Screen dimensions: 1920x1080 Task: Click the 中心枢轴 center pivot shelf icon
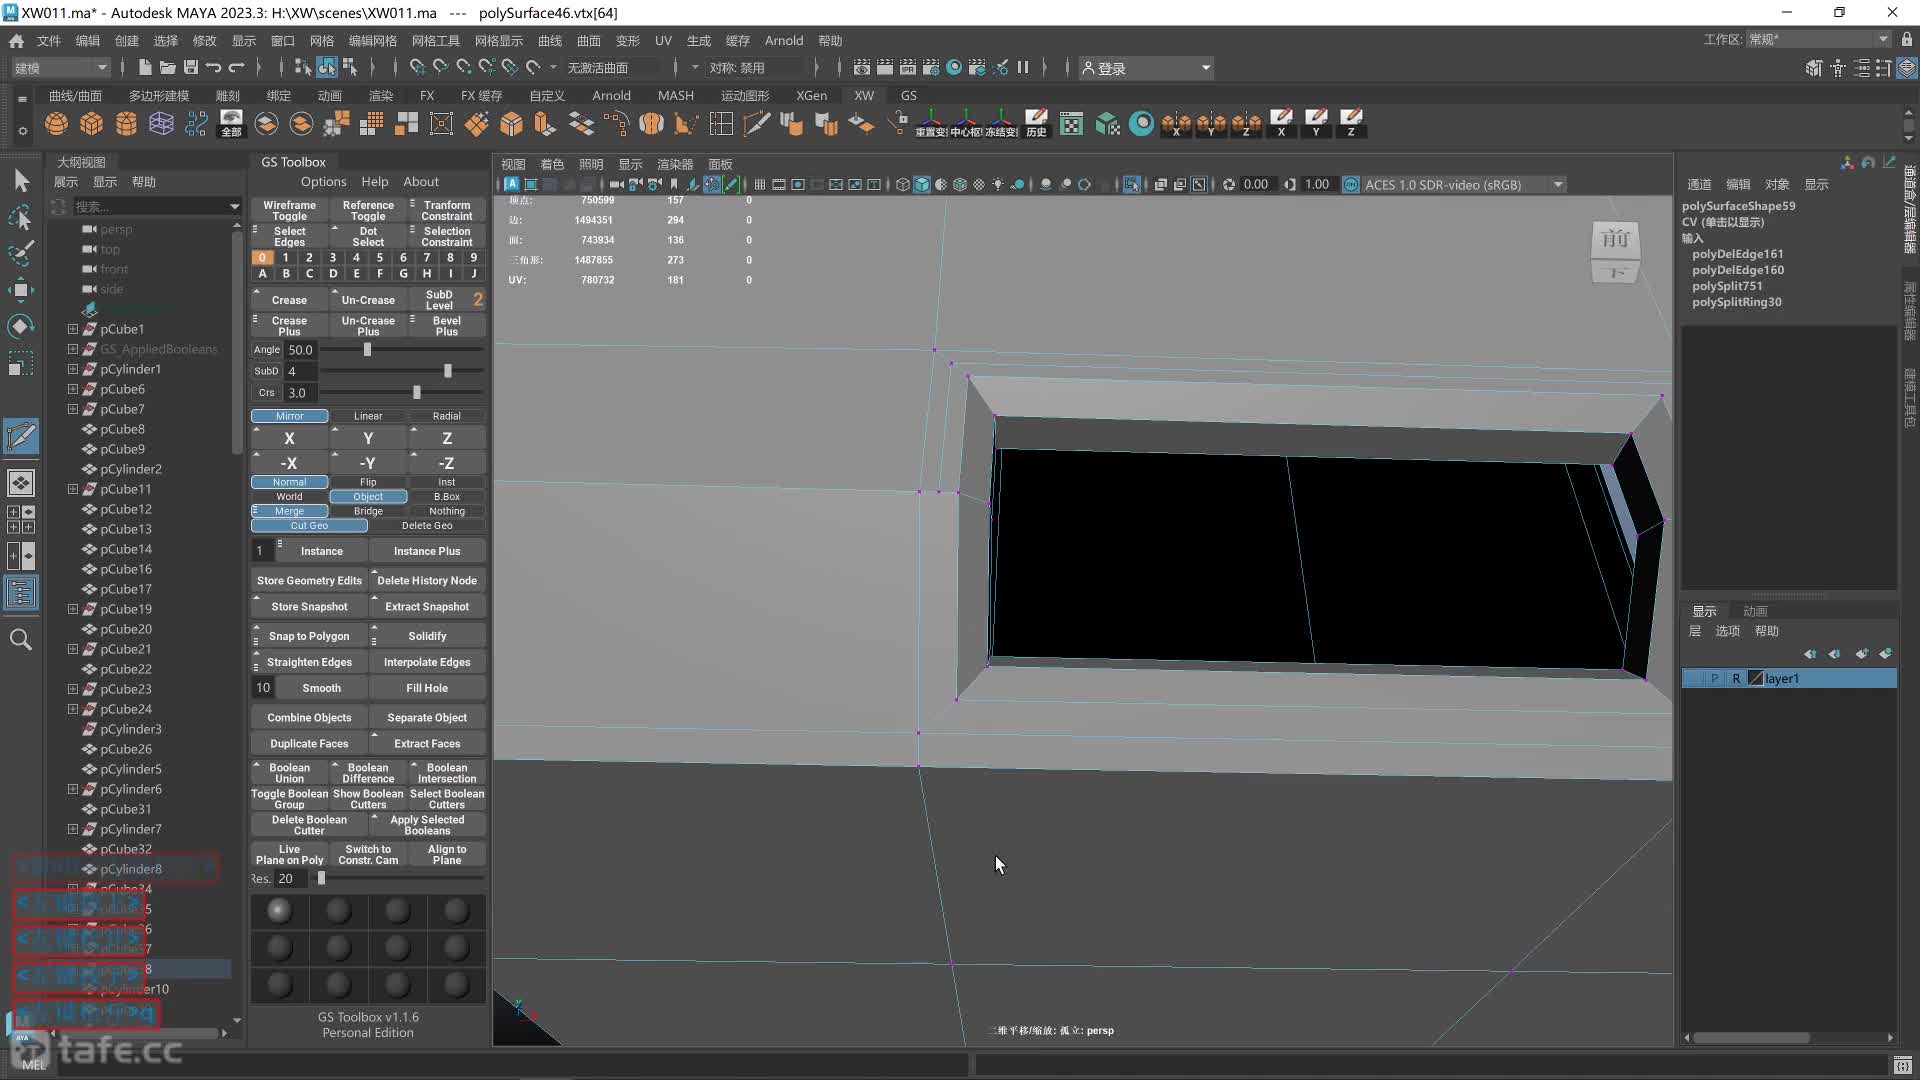[966, 123]
